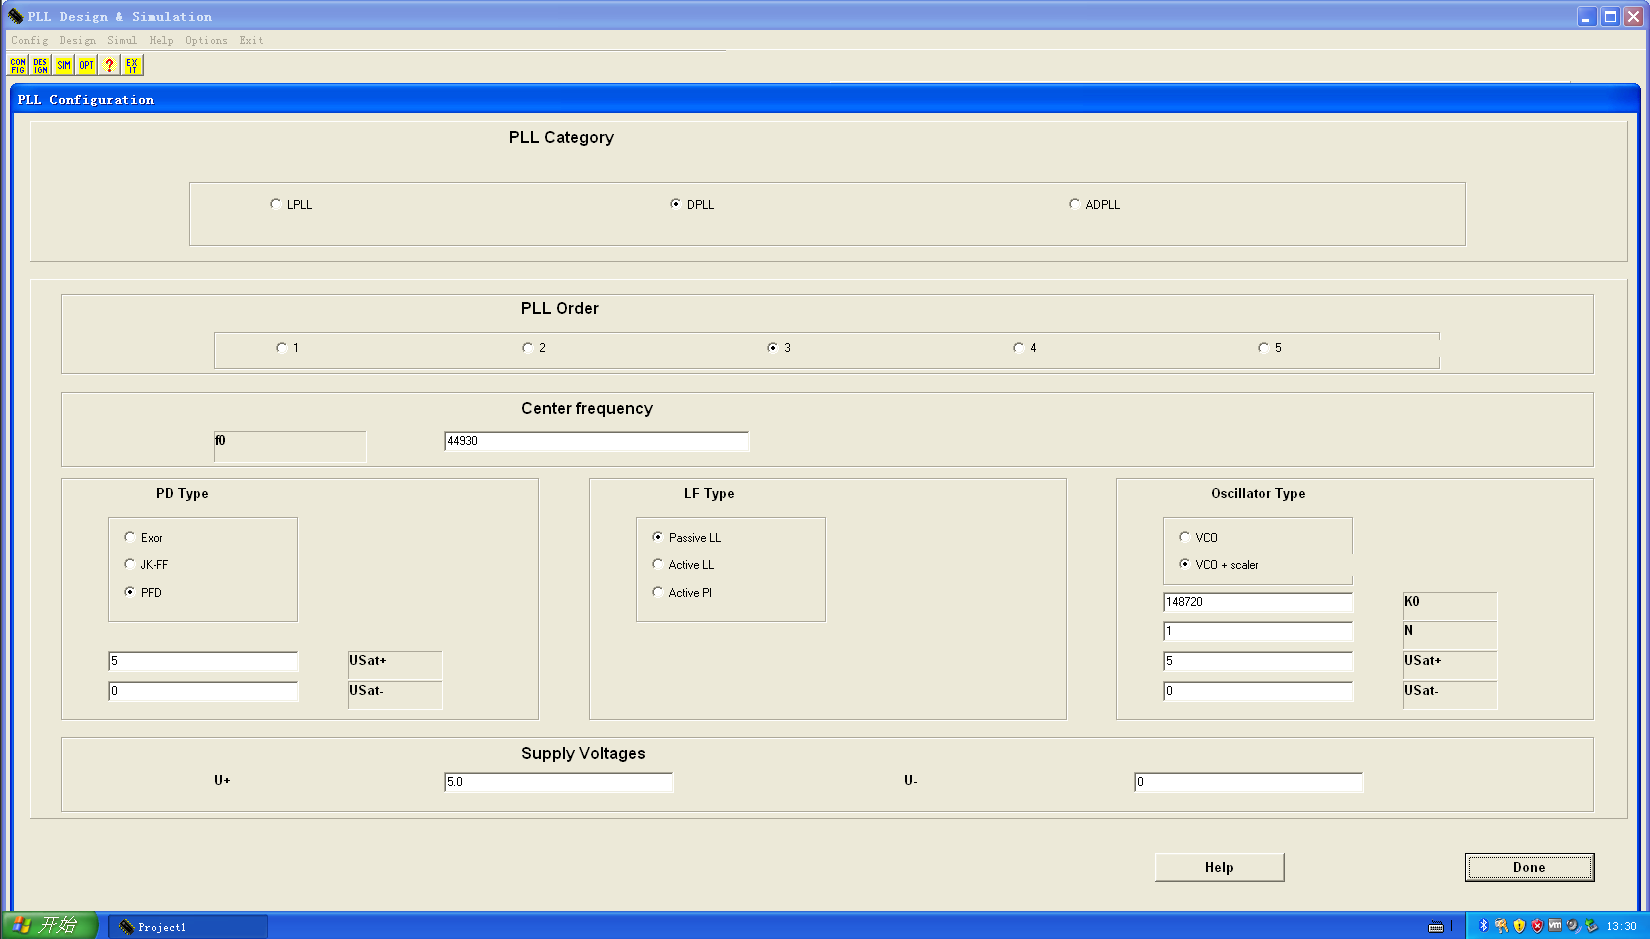Click the PLL Configuration title bar
The height and width of the screenshot is (939, 1650).
[825, 99]
